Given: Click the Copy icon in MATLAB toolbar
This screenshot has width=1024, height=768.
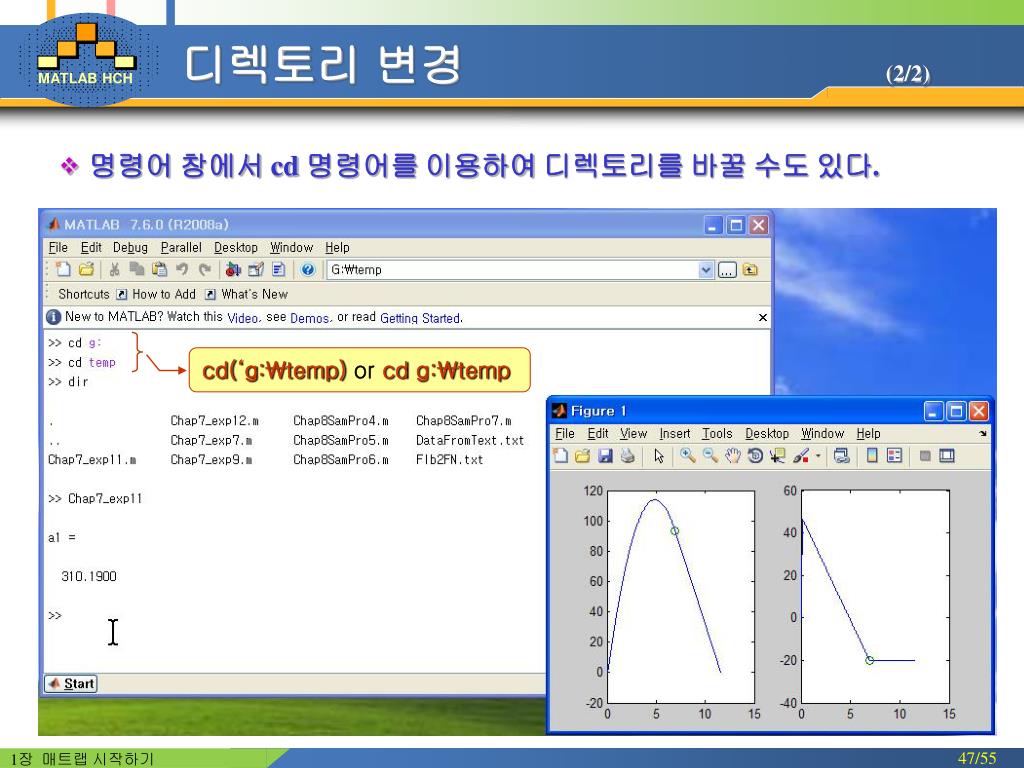Looking at the screenshot, I should coord(137,269).
